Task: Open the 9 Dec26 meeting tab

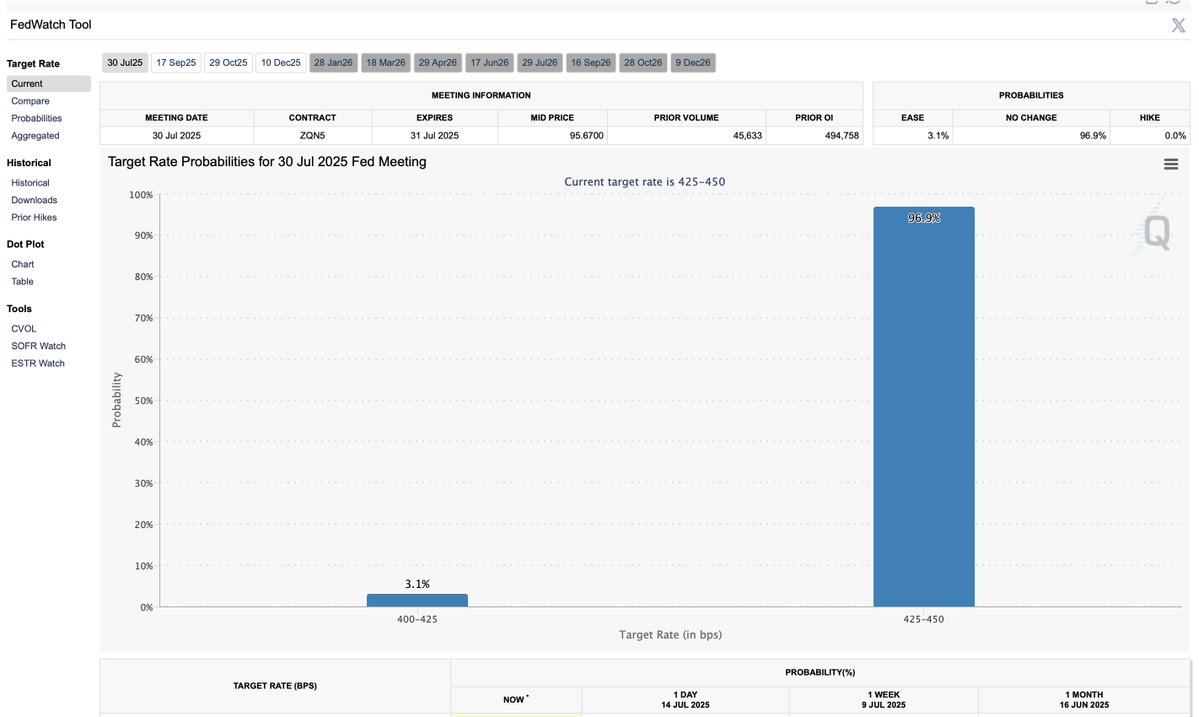Action: point(693,63)
